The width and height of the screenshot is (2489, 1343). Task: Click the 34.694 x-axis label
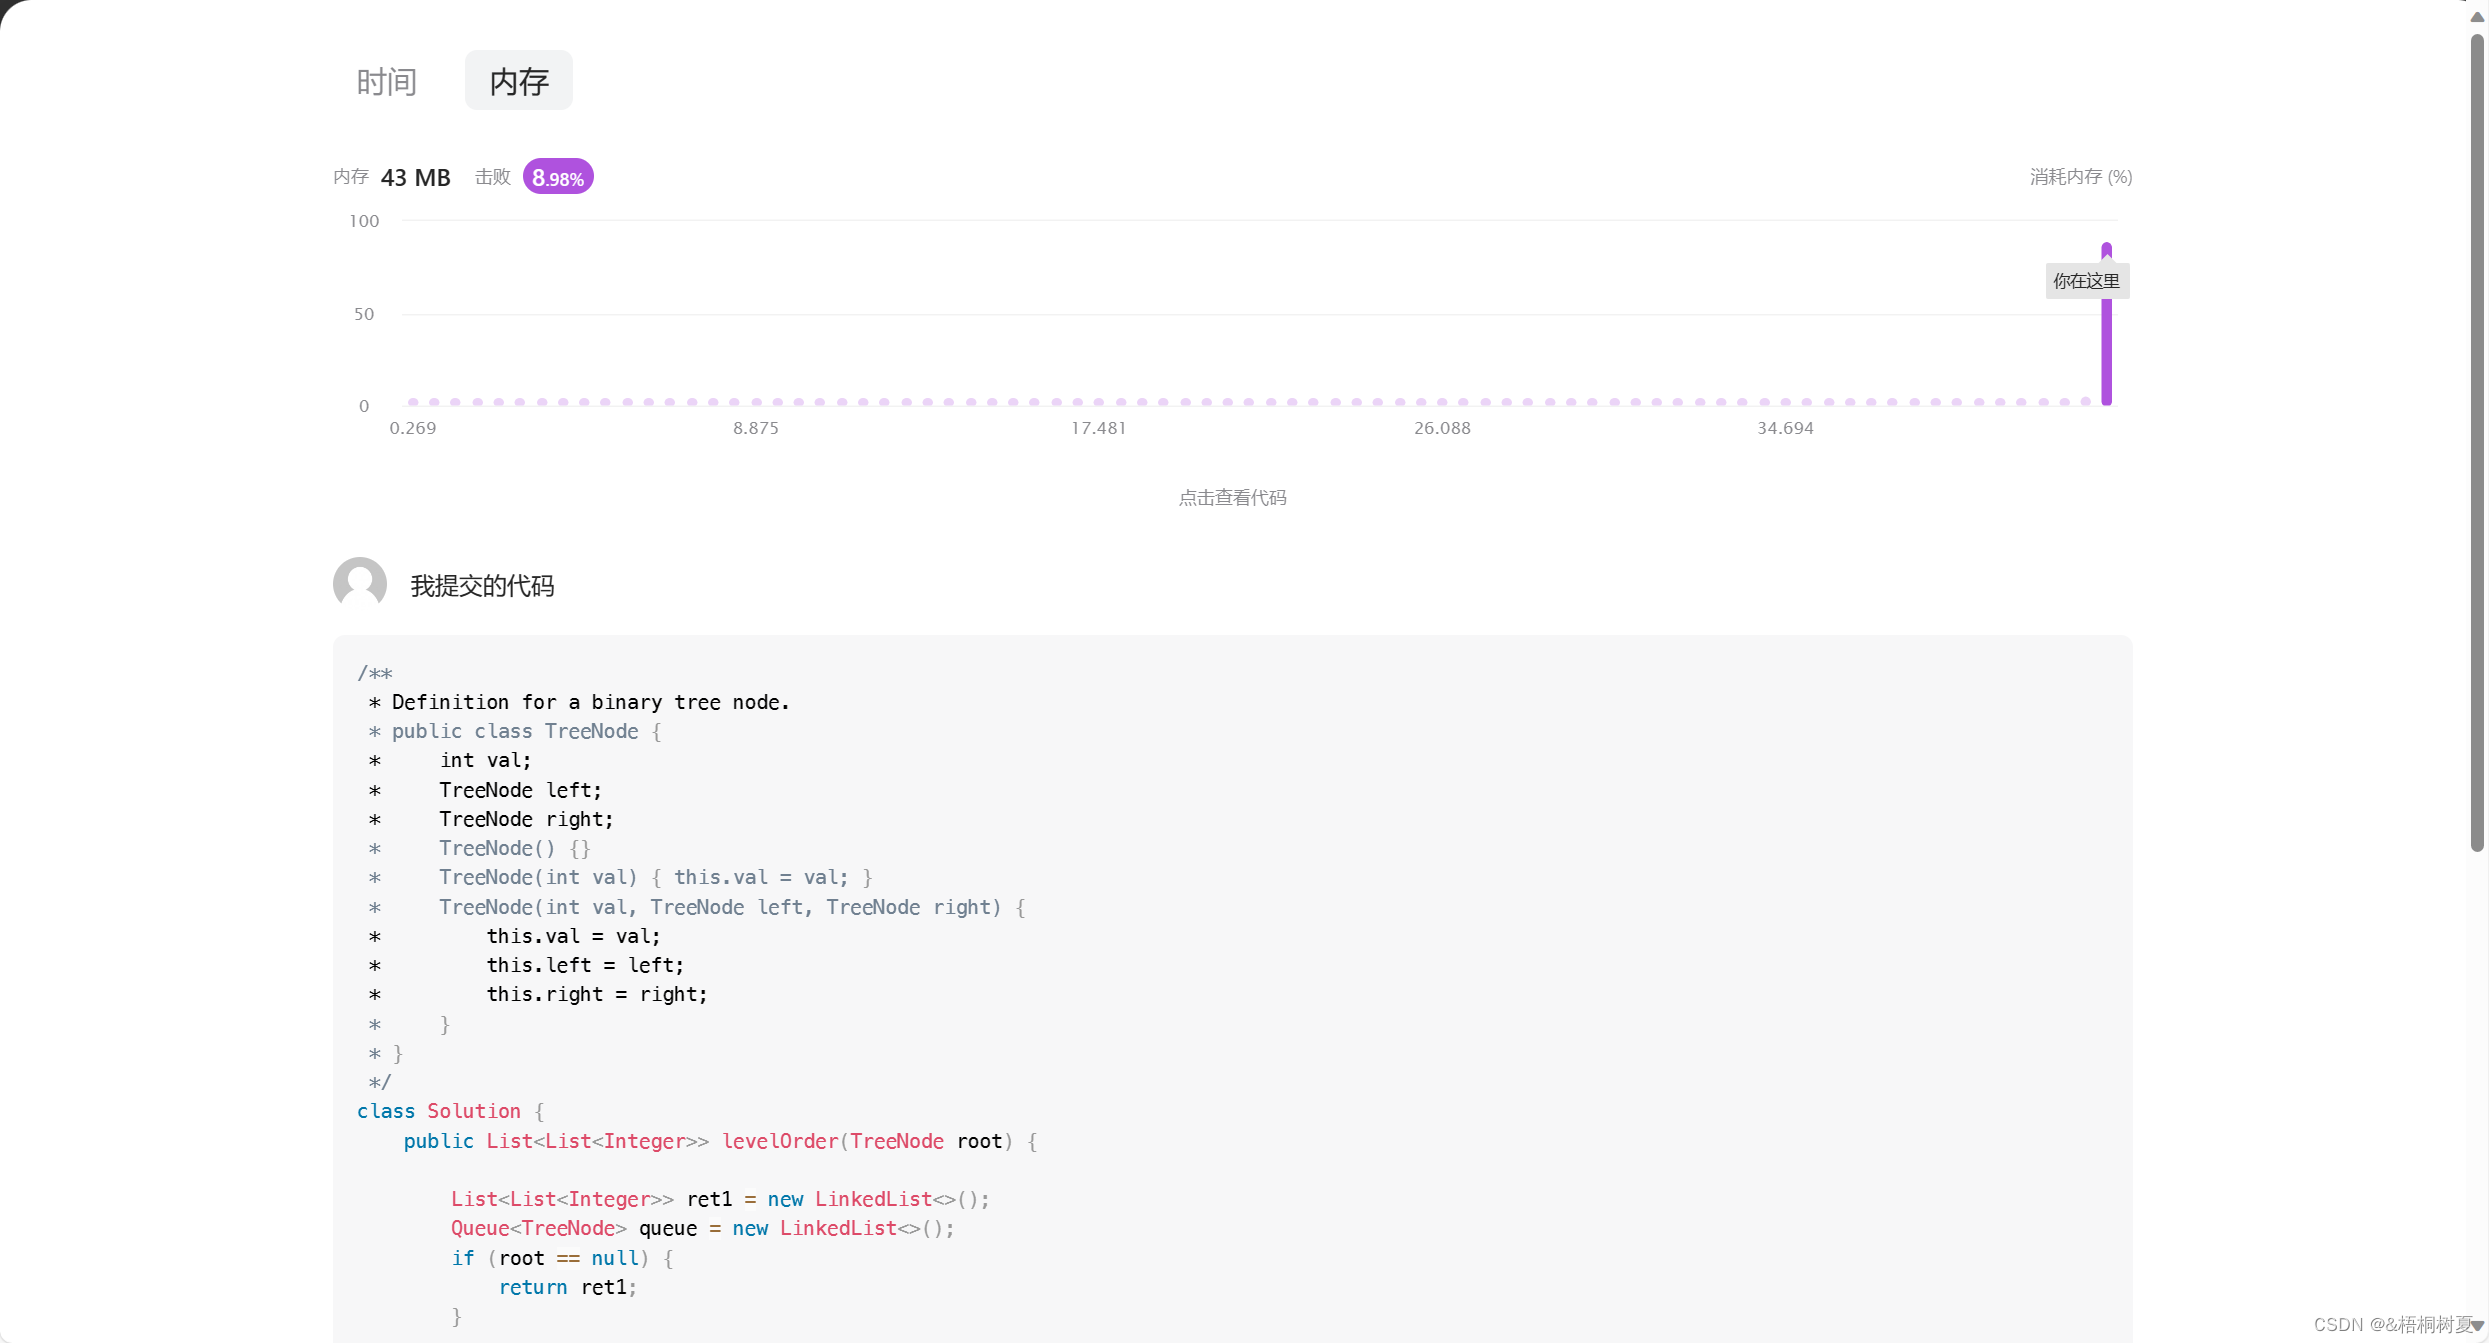click(1785, 428)
